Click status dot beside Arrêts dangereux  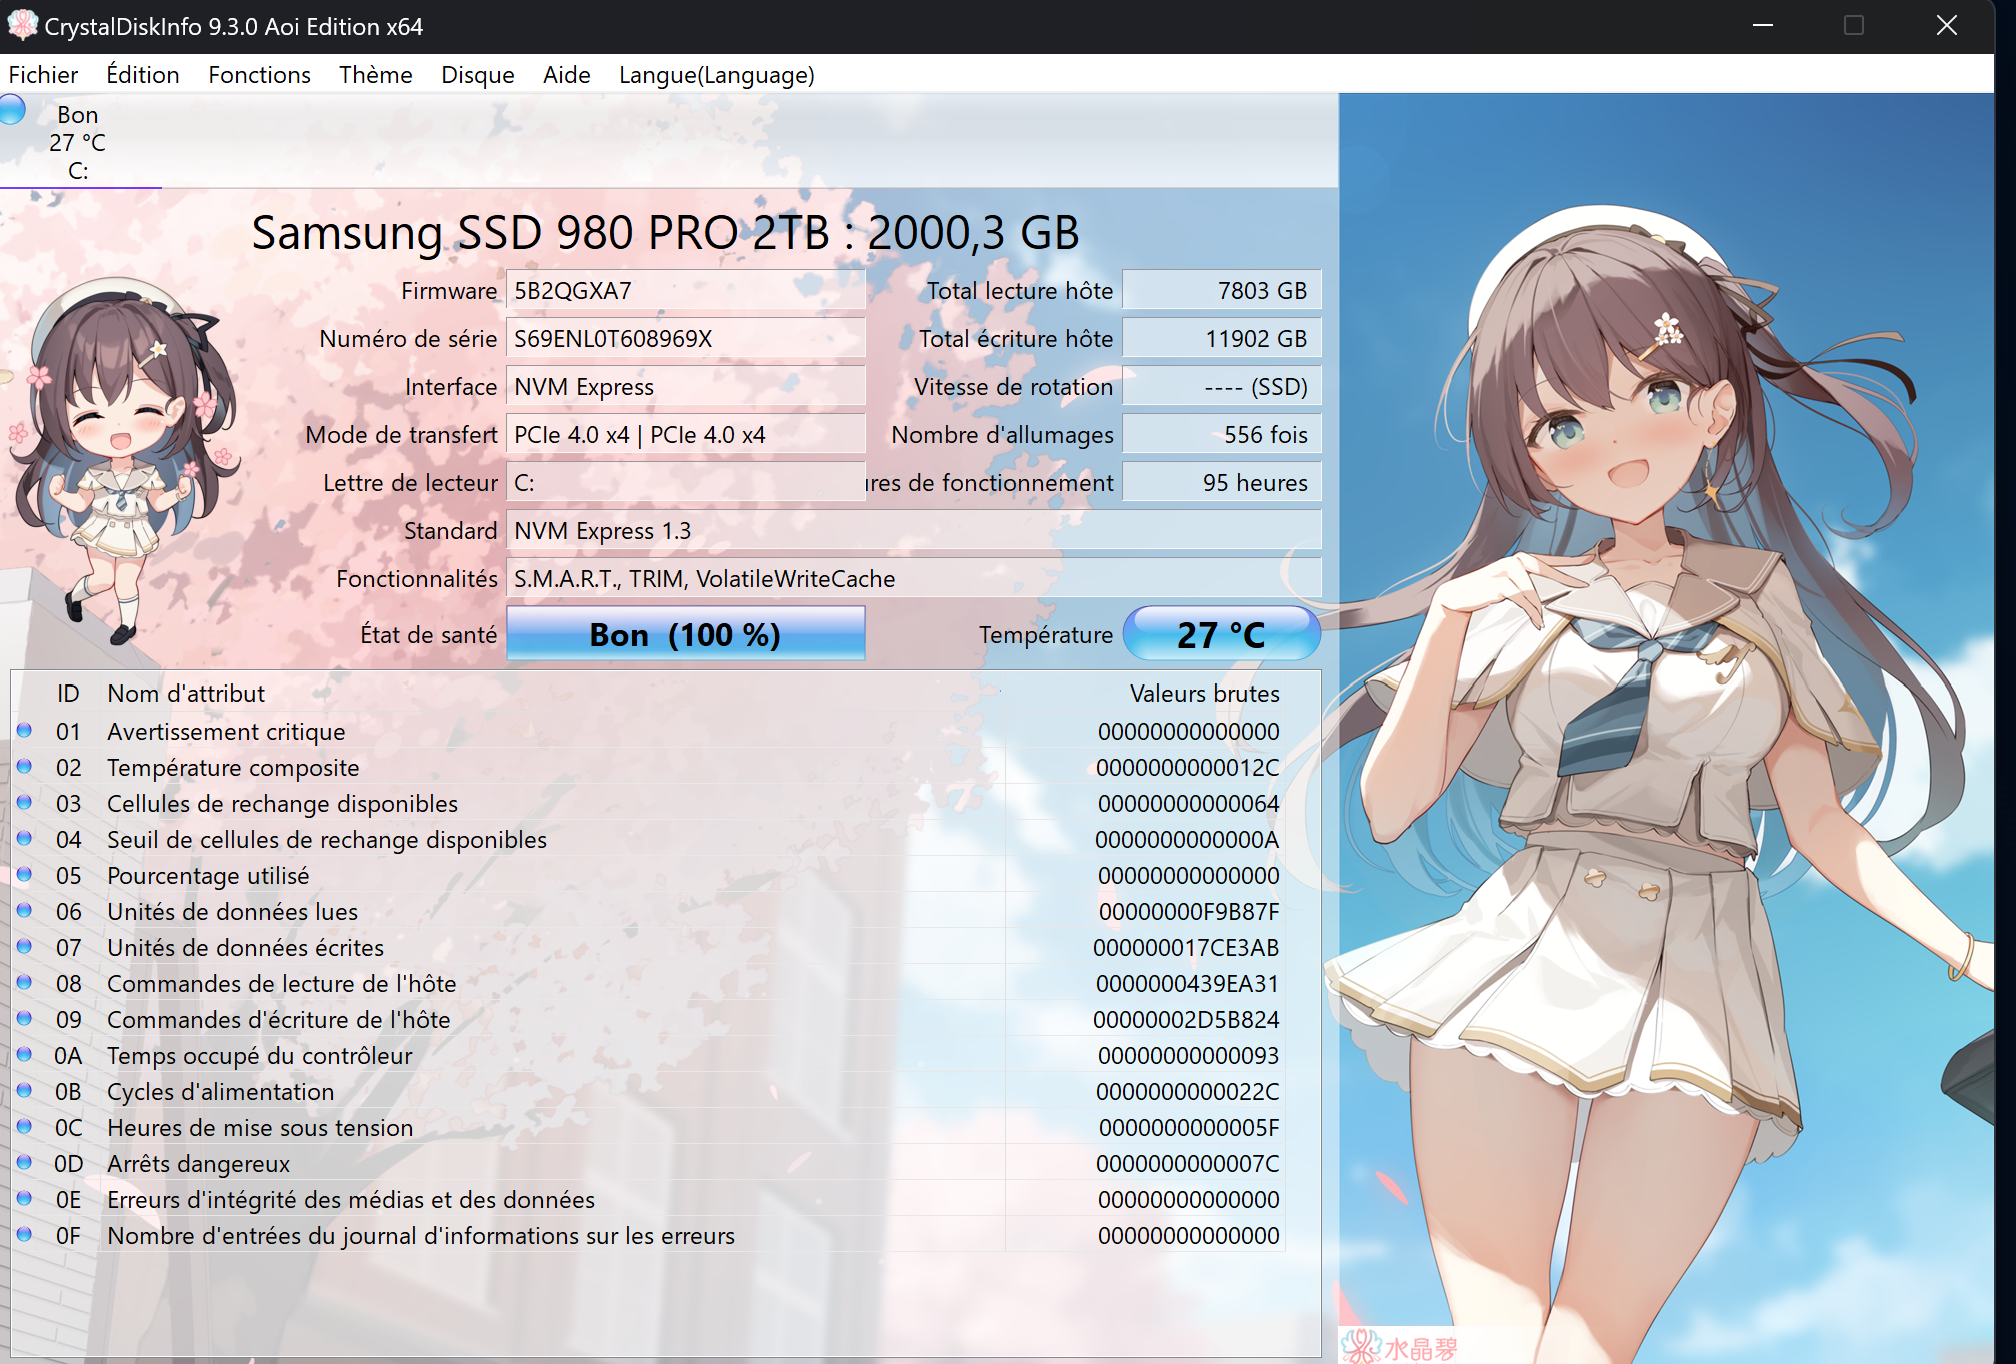(x=25, y=1163)
